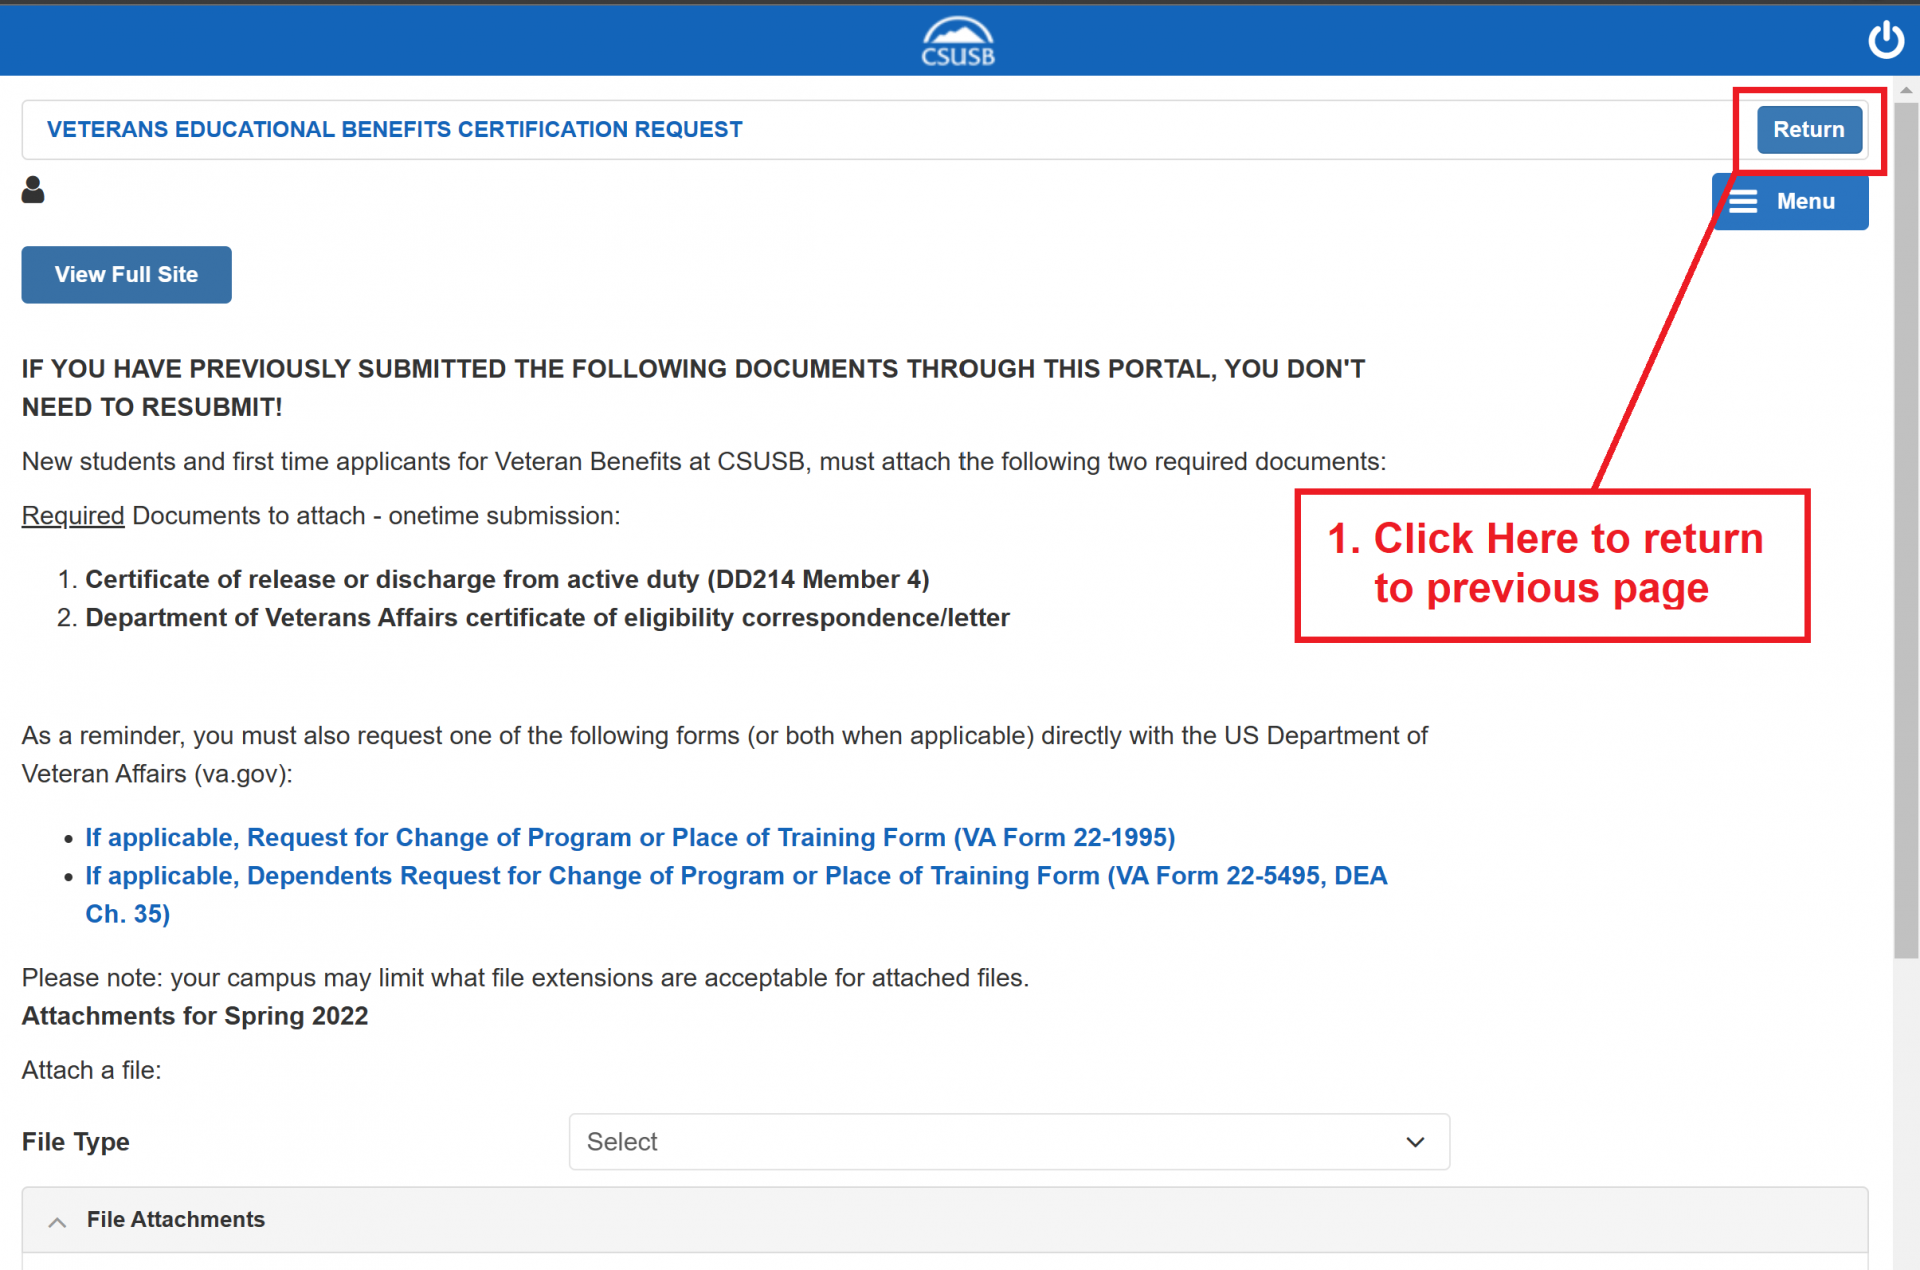Click dropdown arrow in File Type select
1920x1270 pixels.
[x=1414, y=1142]
